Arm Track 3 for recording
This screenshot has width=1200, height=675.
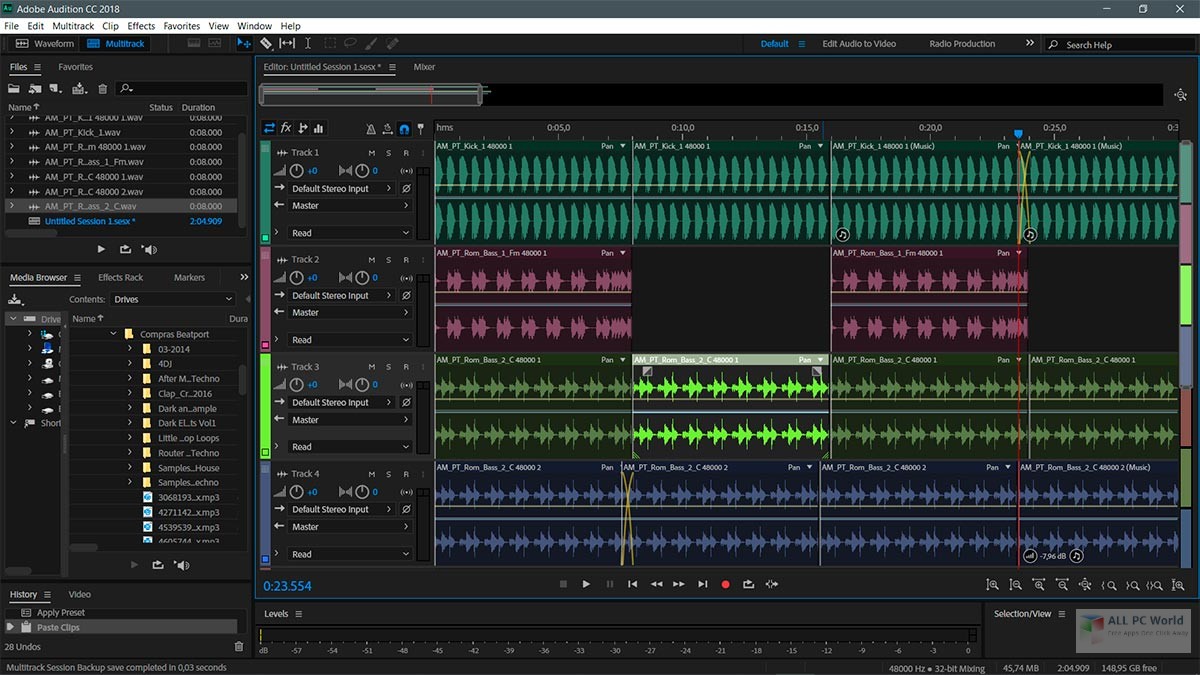click(x=406, y=367)
